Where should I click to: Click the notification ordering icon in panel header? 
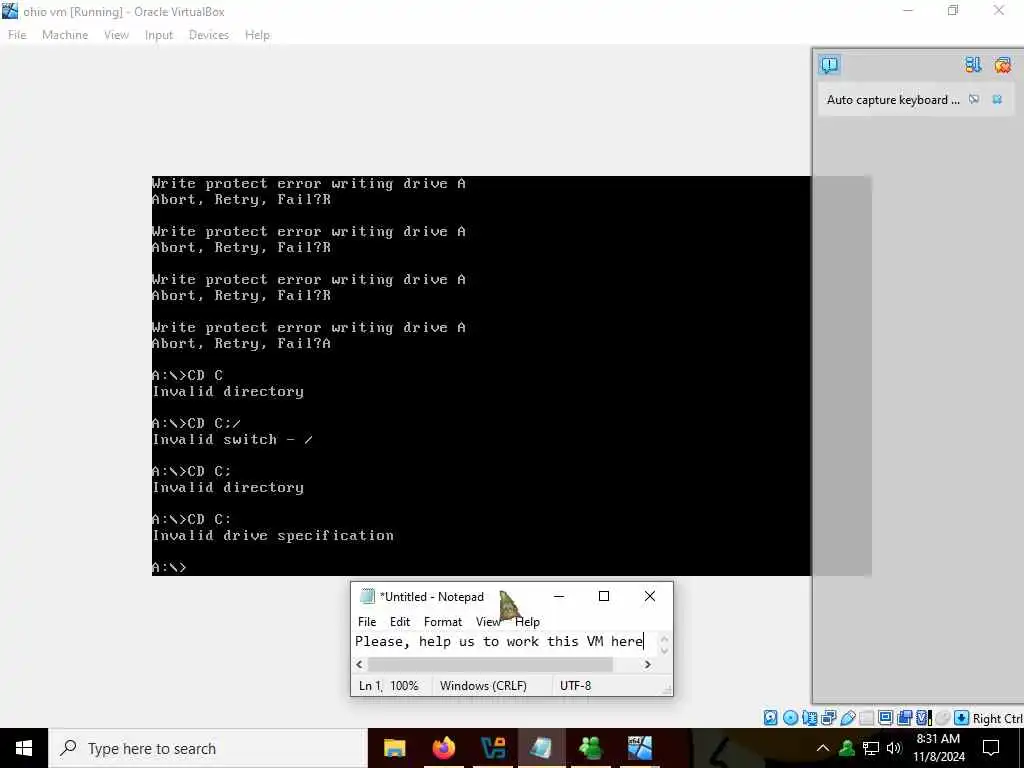pos(973,65)
